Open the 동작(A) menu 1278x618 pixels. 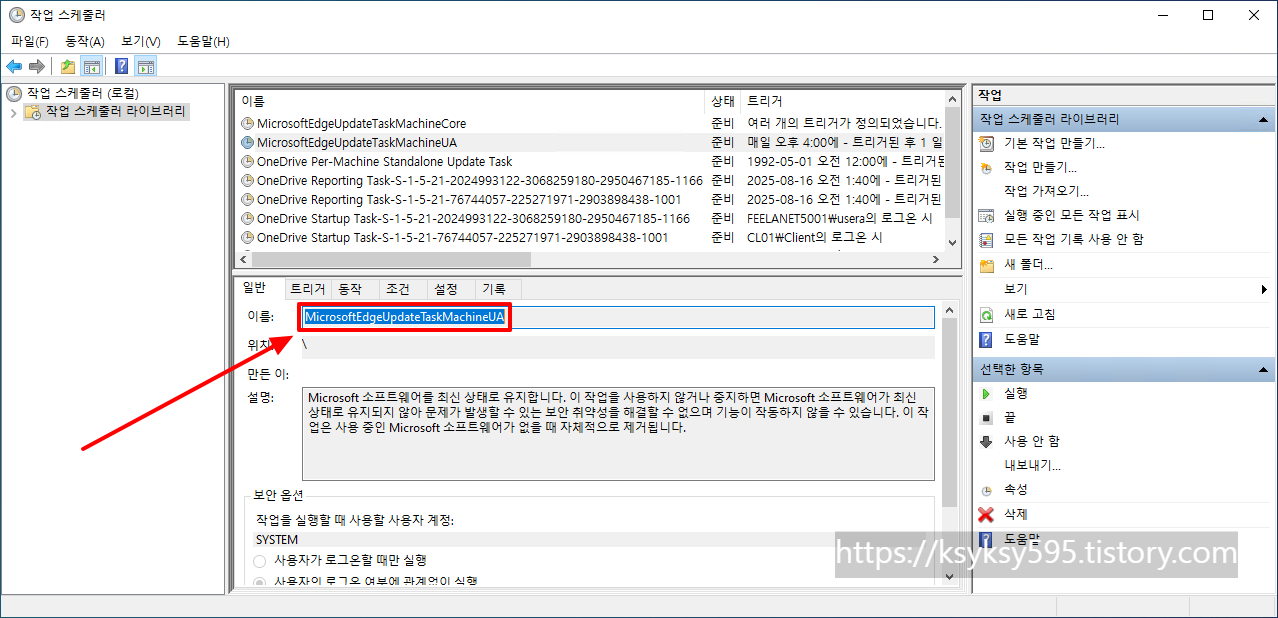point(85,41)
